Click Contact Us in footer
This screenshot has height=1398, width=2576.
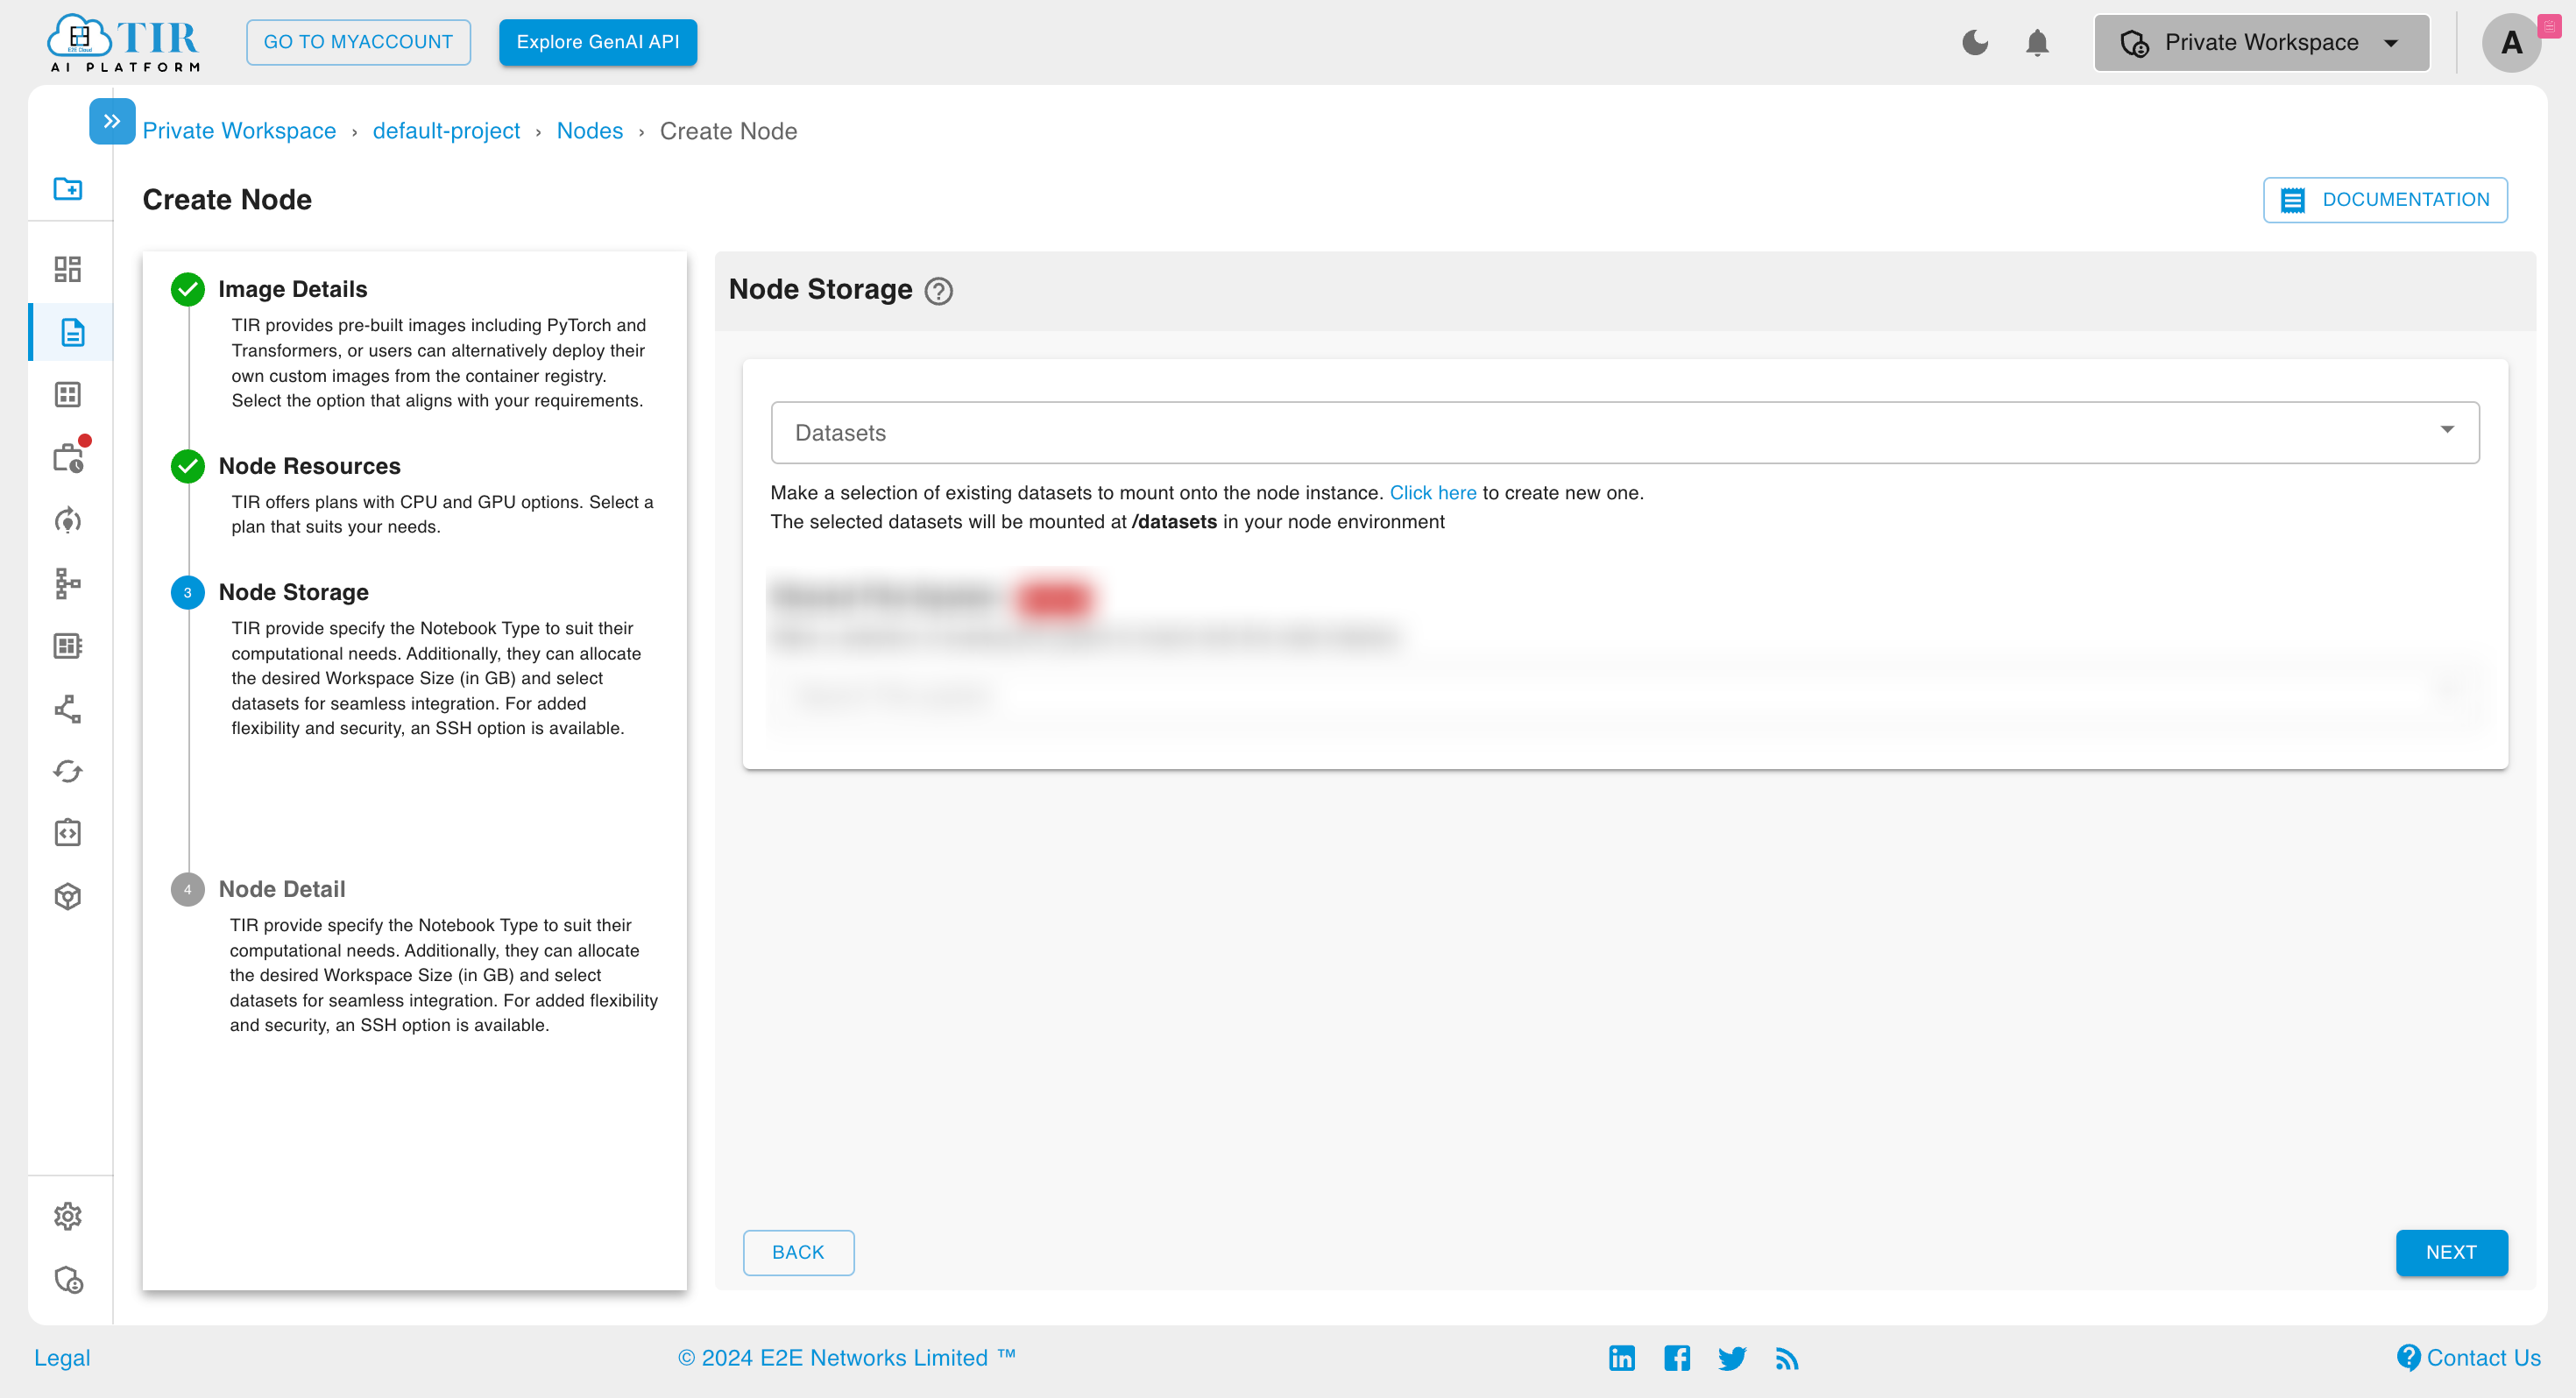tap(2469, 1357)
